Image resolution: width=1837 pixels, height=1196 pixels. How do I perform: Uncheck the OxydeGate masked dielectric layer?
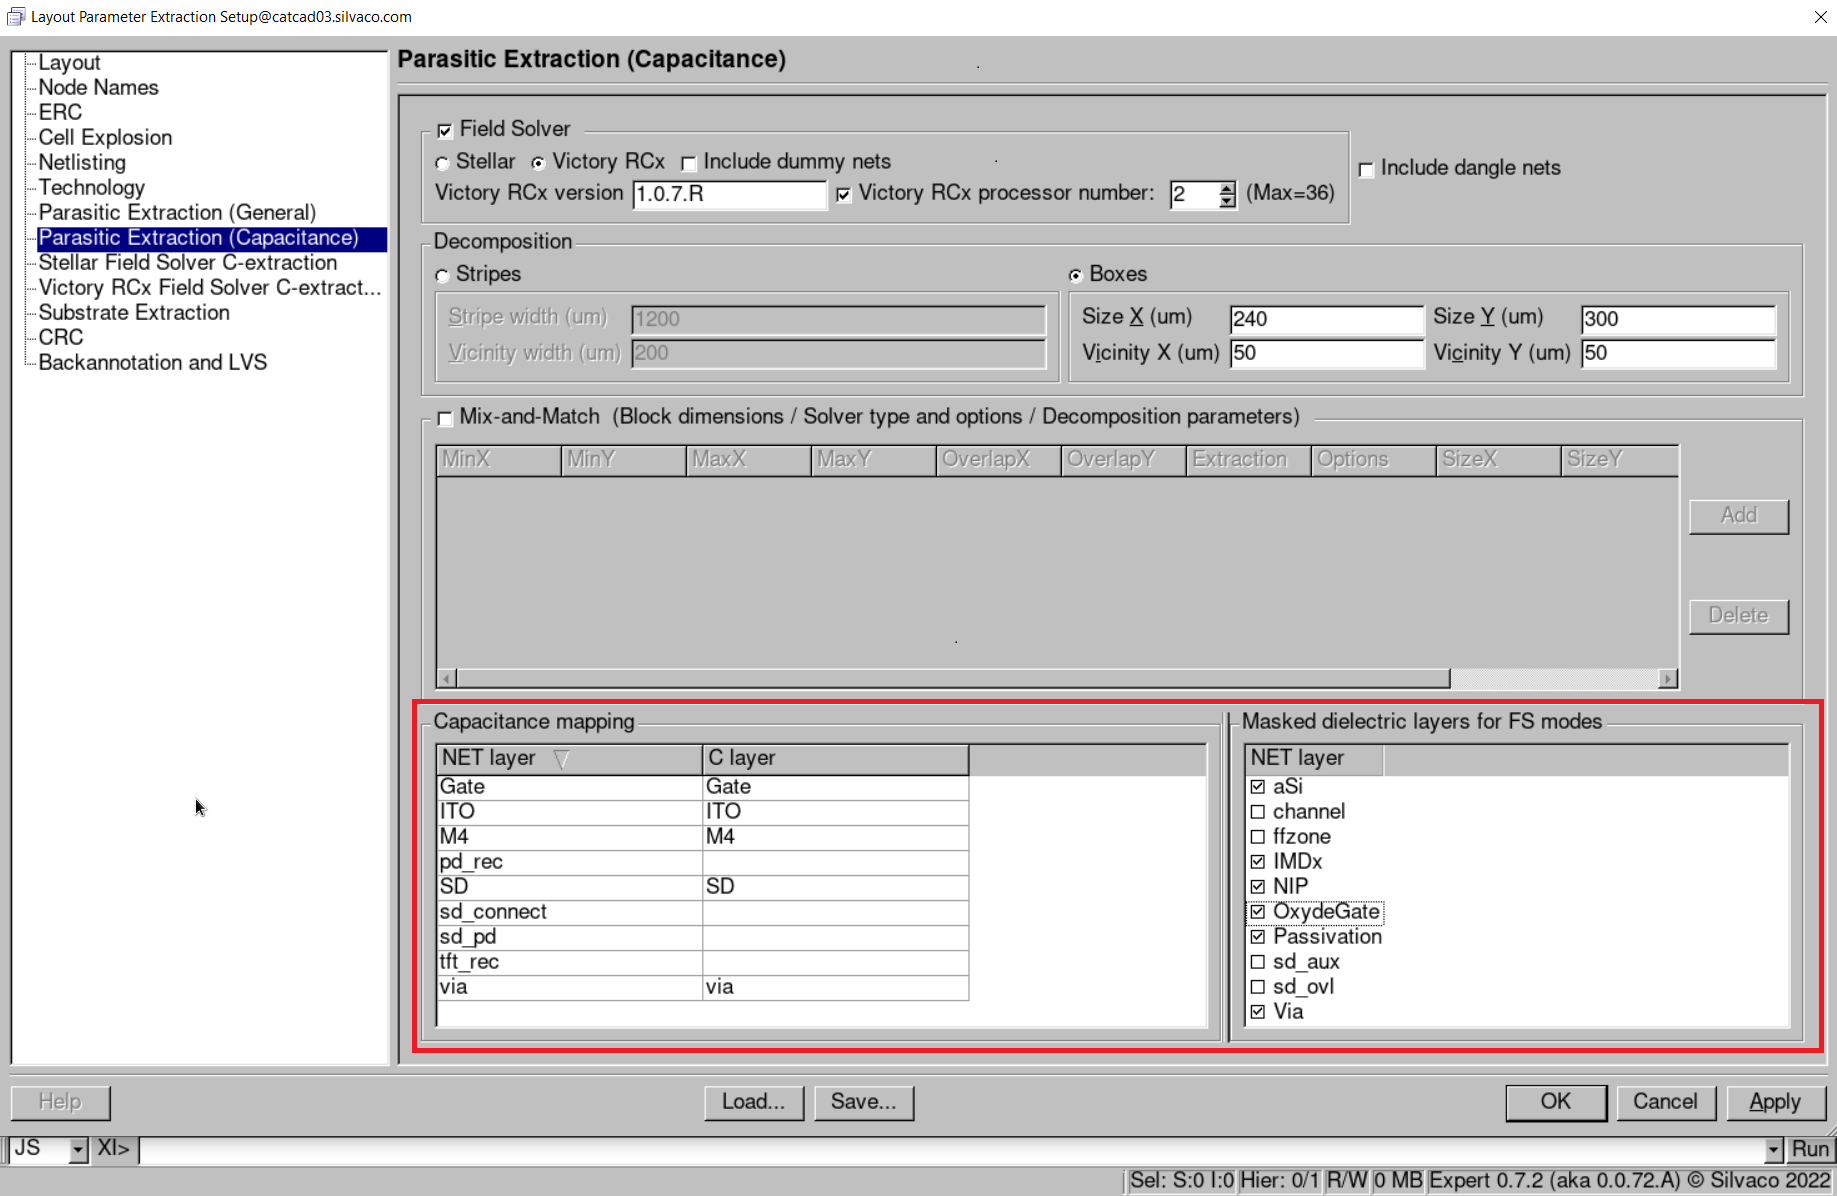[1258, 912]
